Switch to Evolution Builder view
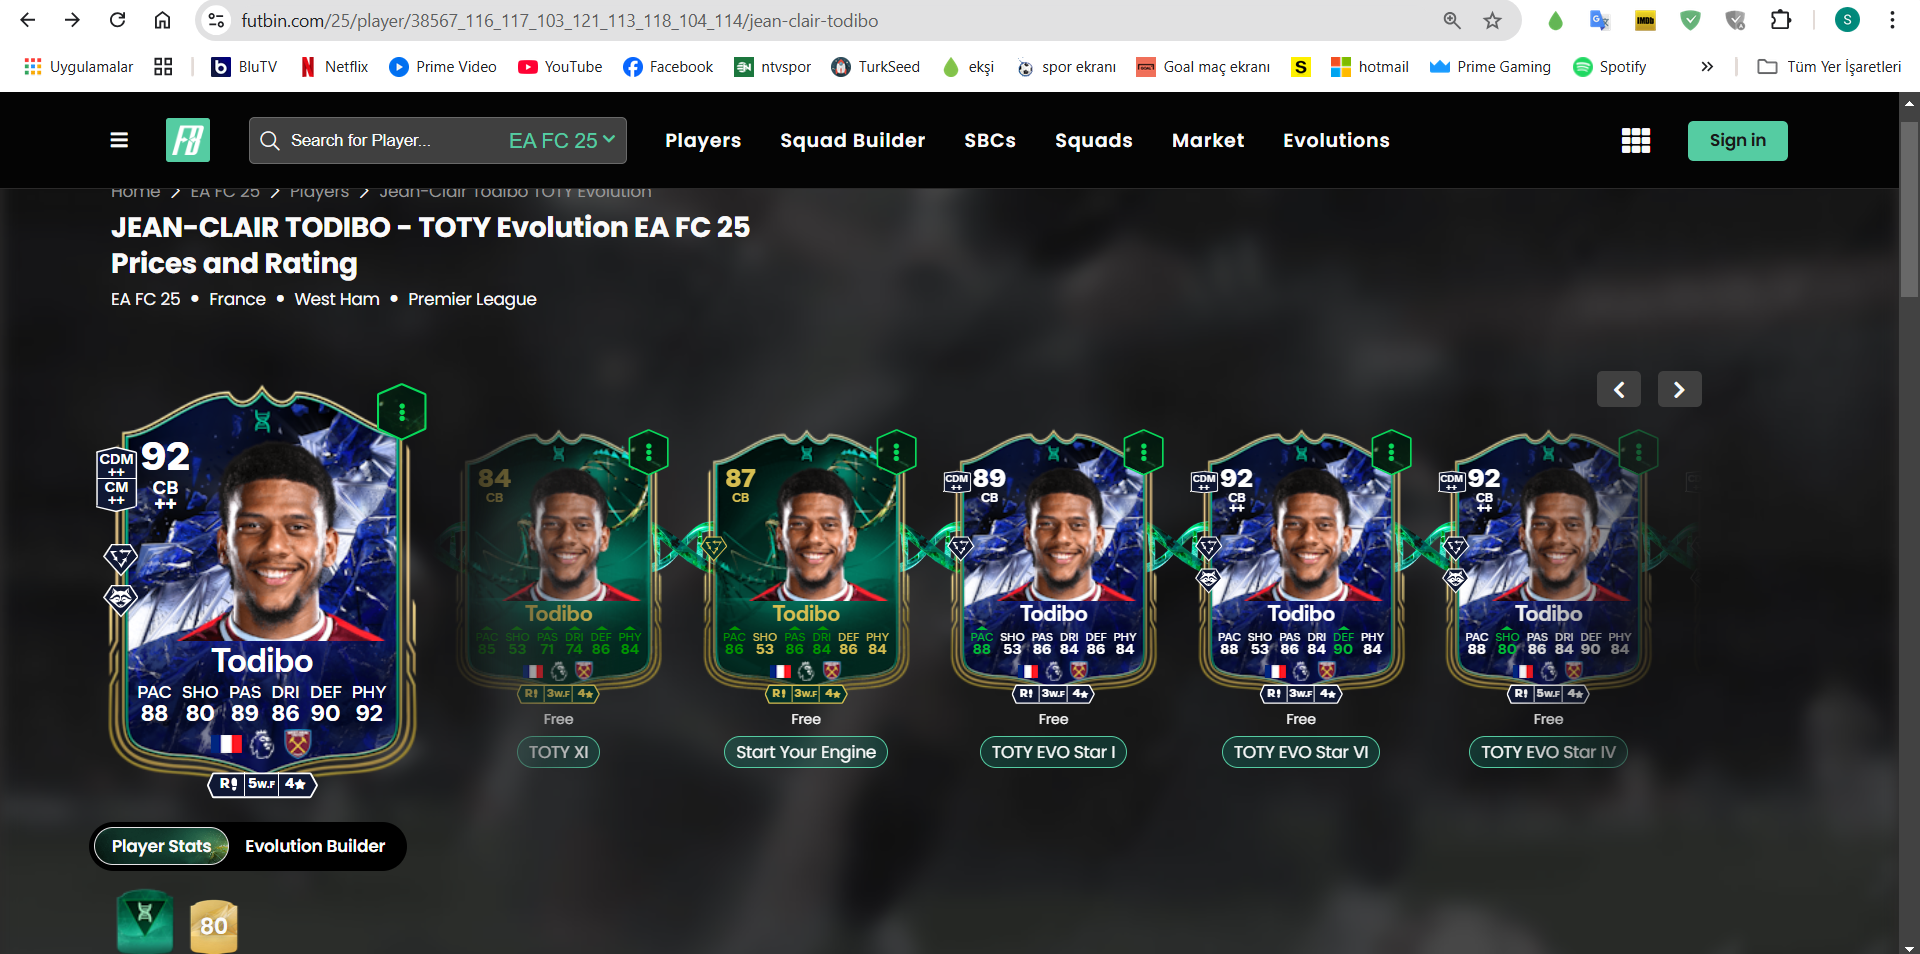 (315, 846)
